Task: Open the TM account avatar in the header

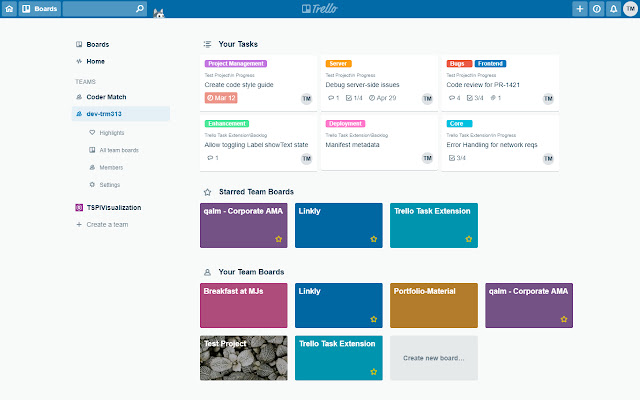Action: (x=630, y=9)
